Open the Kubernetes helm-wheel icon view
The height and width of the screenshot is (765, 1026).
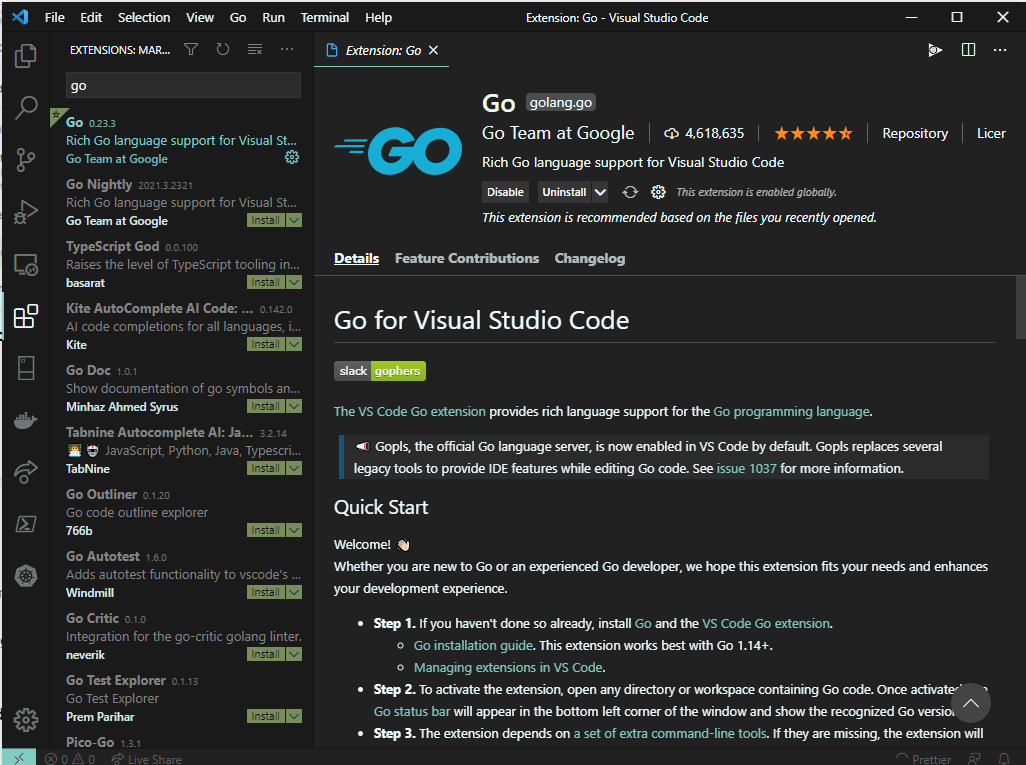pyautogui.click(x=26, y=576)
